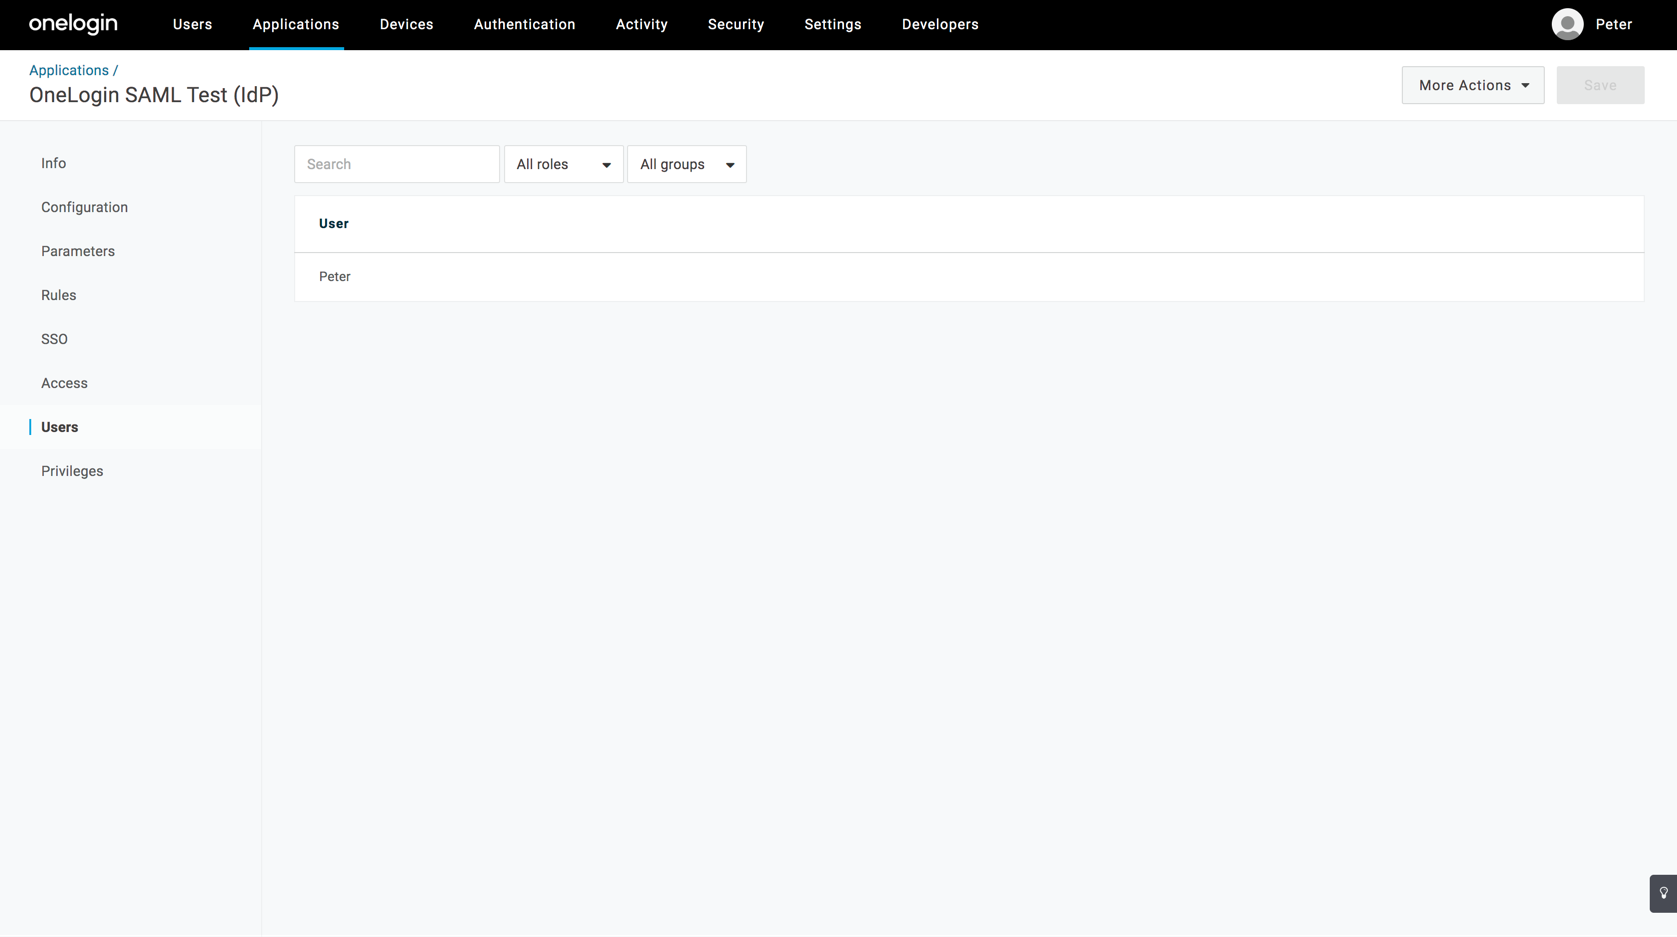Viewport: 1677px width, 937px height.
Task: Go back via the Applications breadcrumb link
Action: (x=69, y=70)
